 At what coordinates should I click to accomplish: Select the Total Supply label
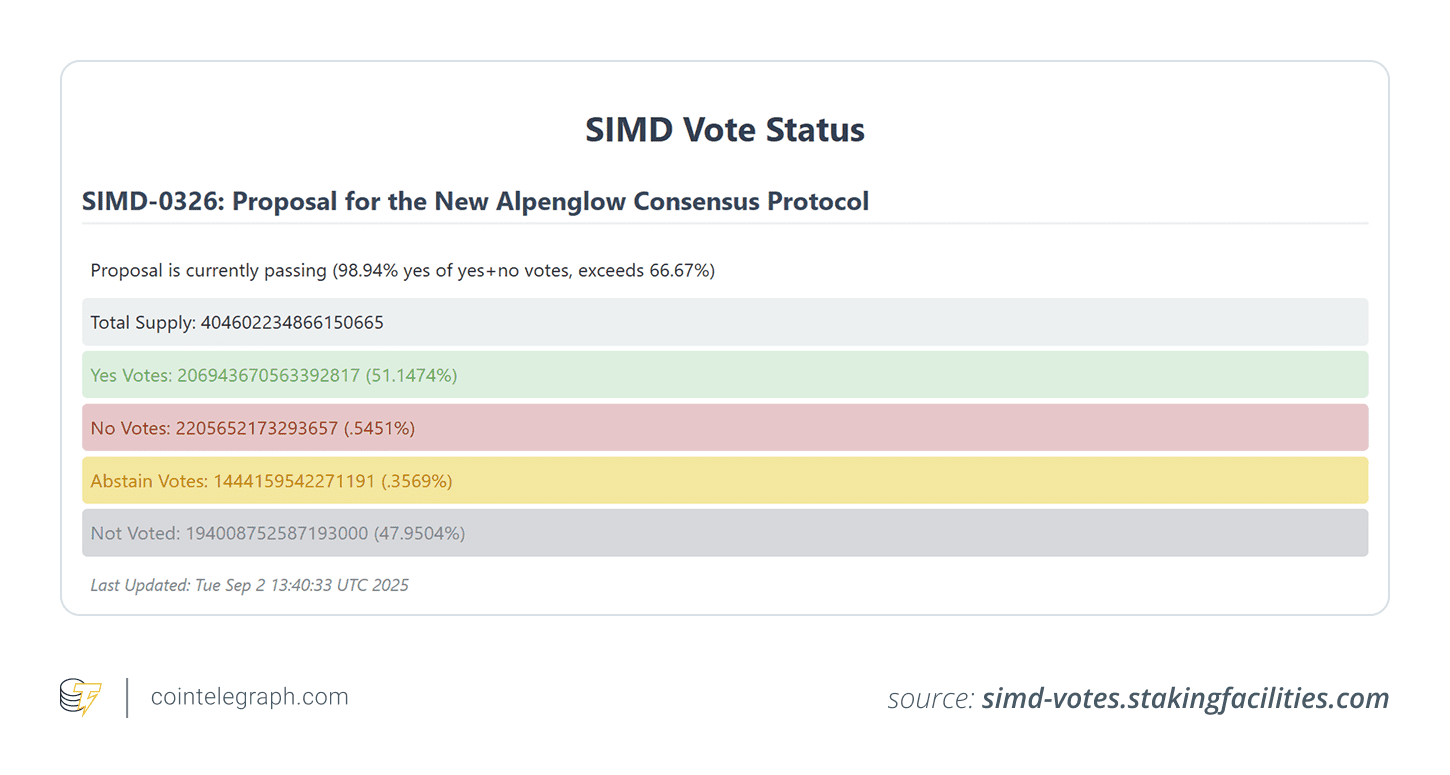143,322
